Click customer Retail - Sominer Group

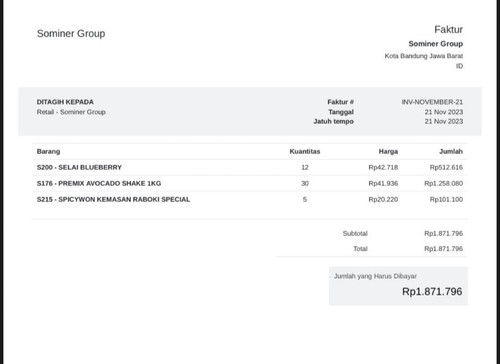(x=71, y=112)
